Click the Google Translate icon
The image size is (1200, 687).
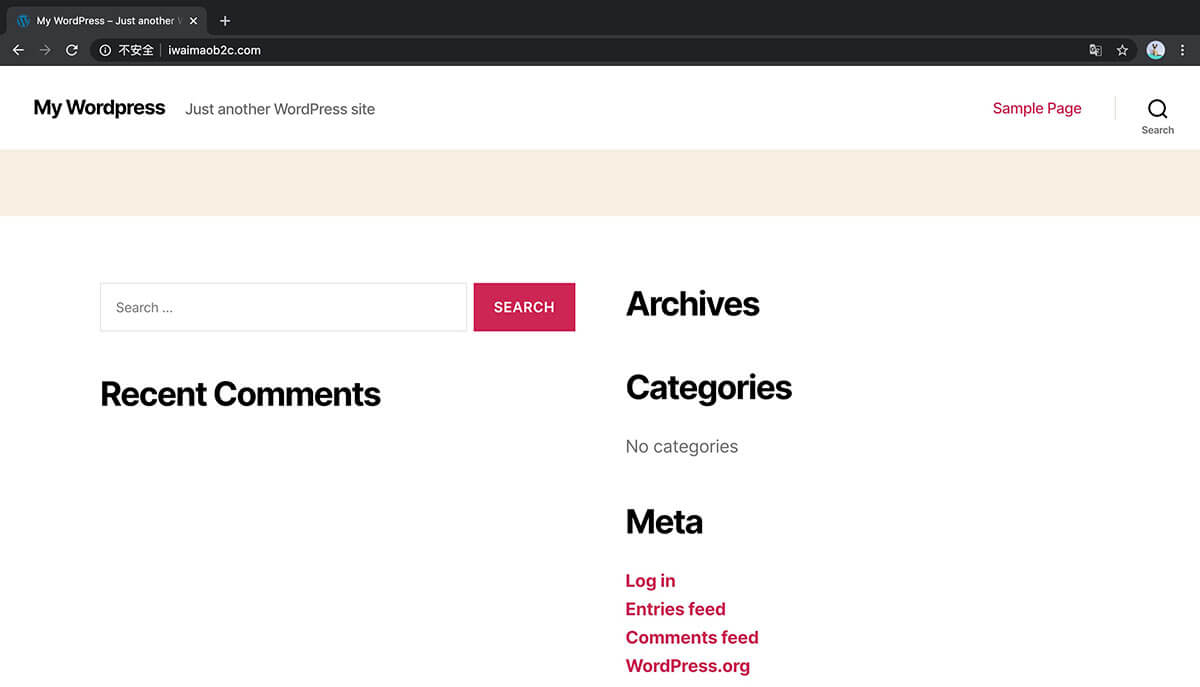click(x=1095, y=50)
